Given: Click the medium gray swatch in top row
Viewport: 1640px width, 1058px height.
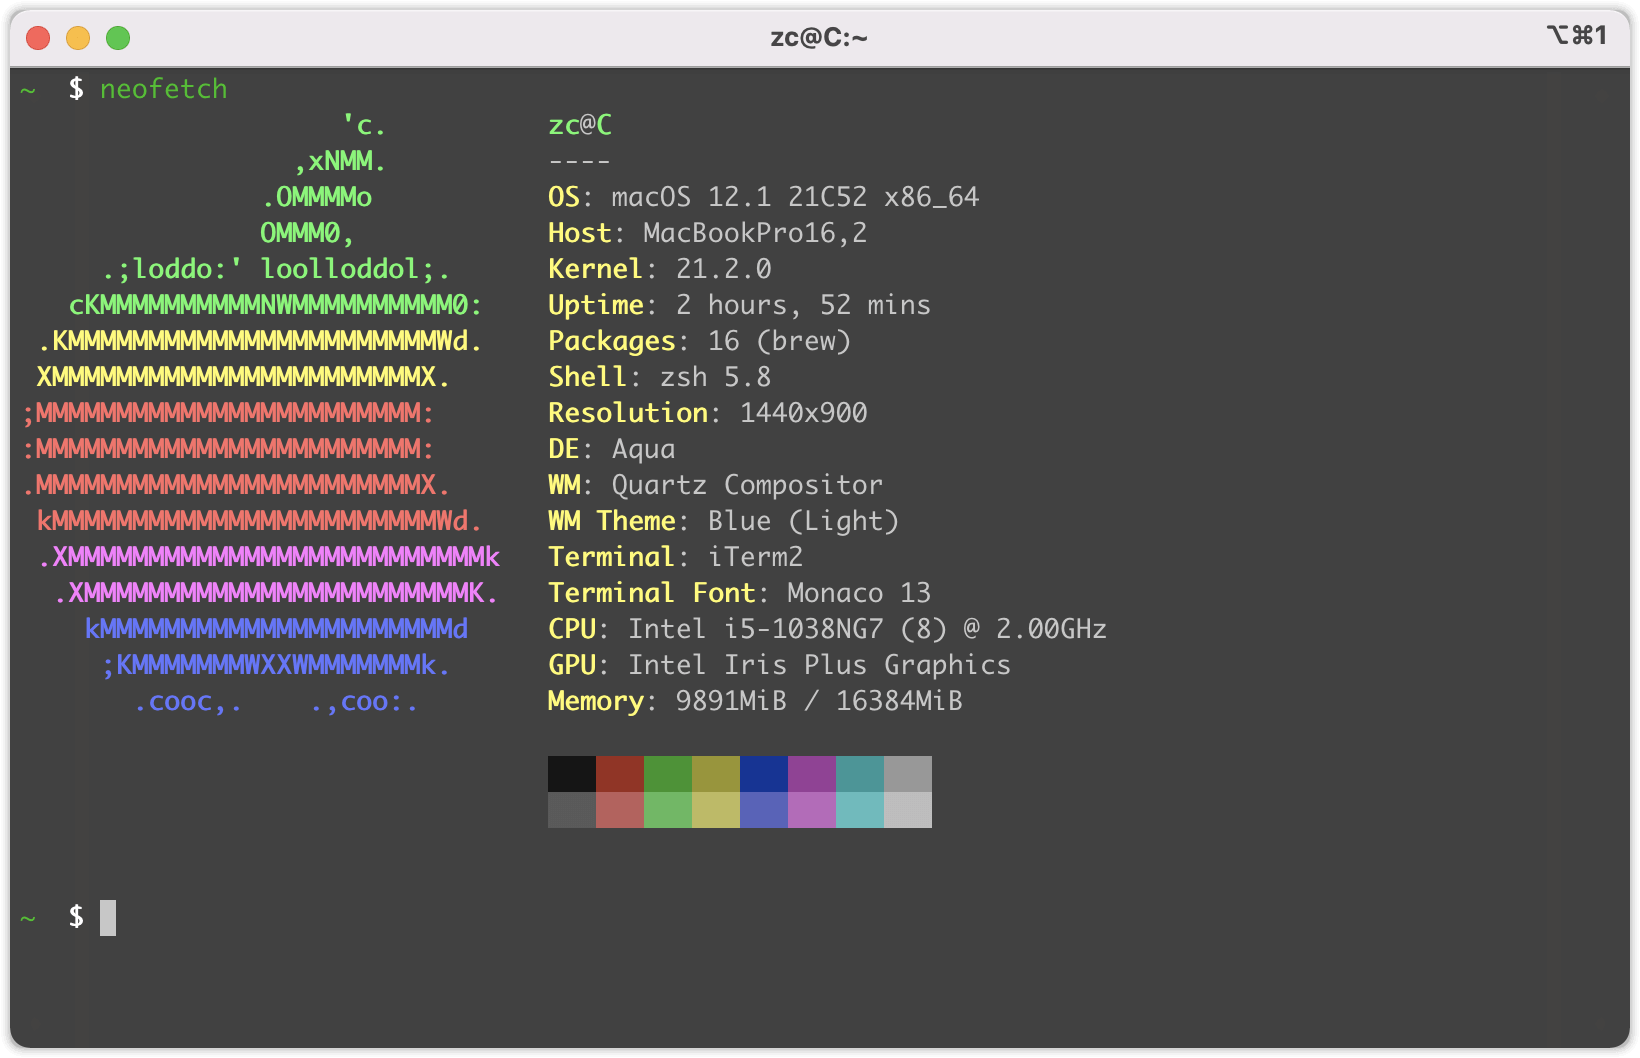Looking at the screenshot, I should [x=908, y=774].
